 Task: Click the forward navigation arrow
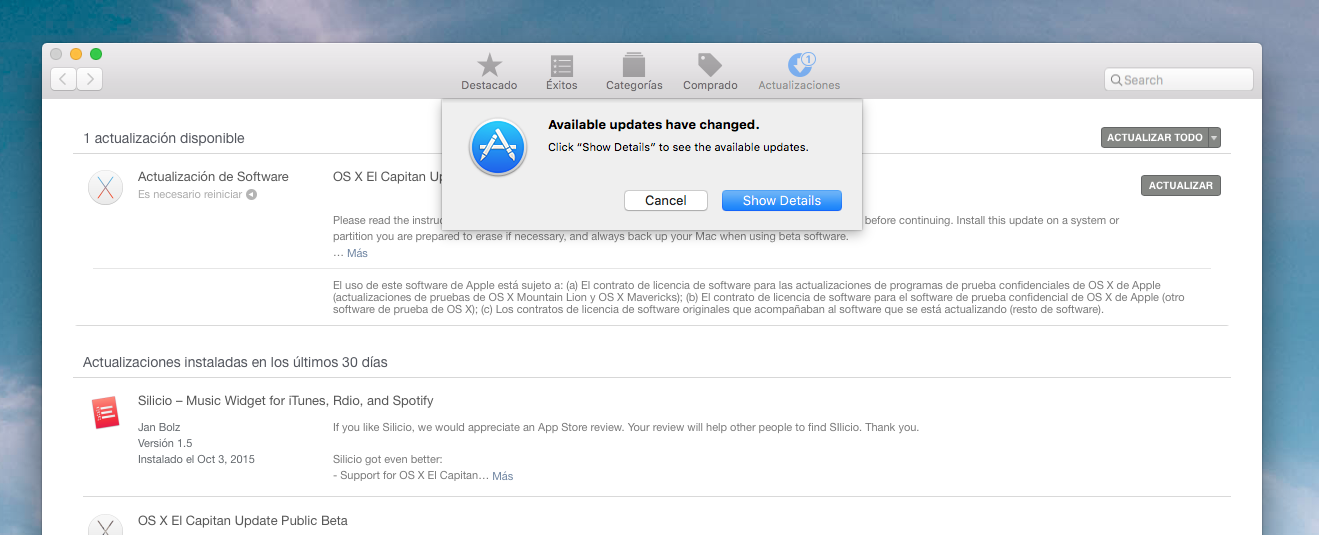pyautogui.click(x=90, y=79)
